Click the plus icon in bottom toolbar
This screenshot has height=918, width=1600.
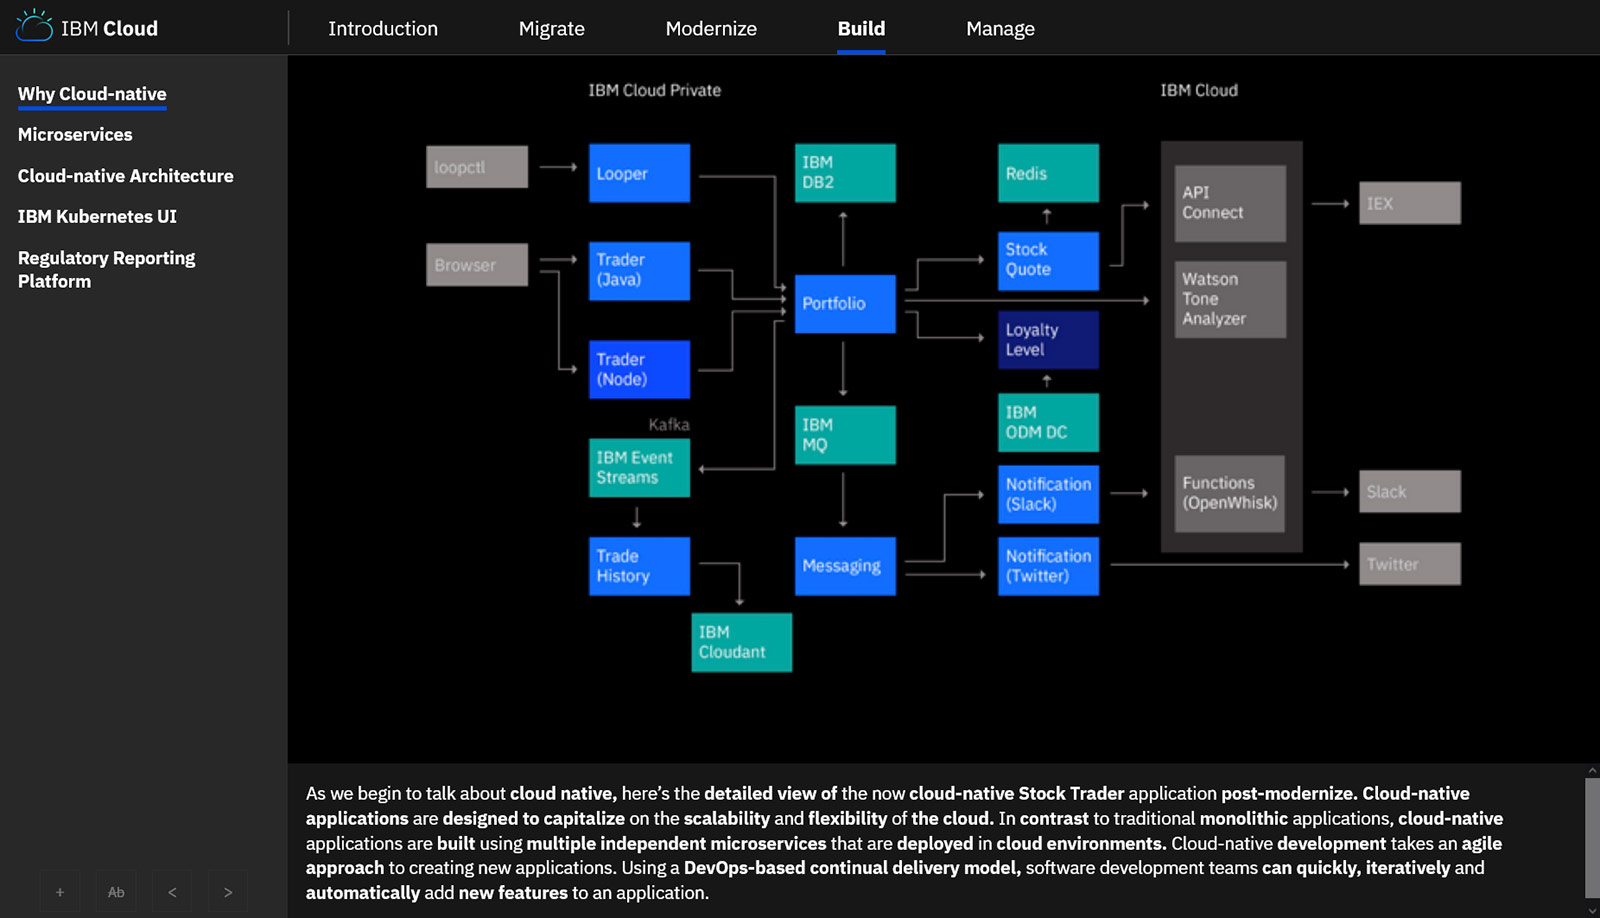[x=60, y=891]
